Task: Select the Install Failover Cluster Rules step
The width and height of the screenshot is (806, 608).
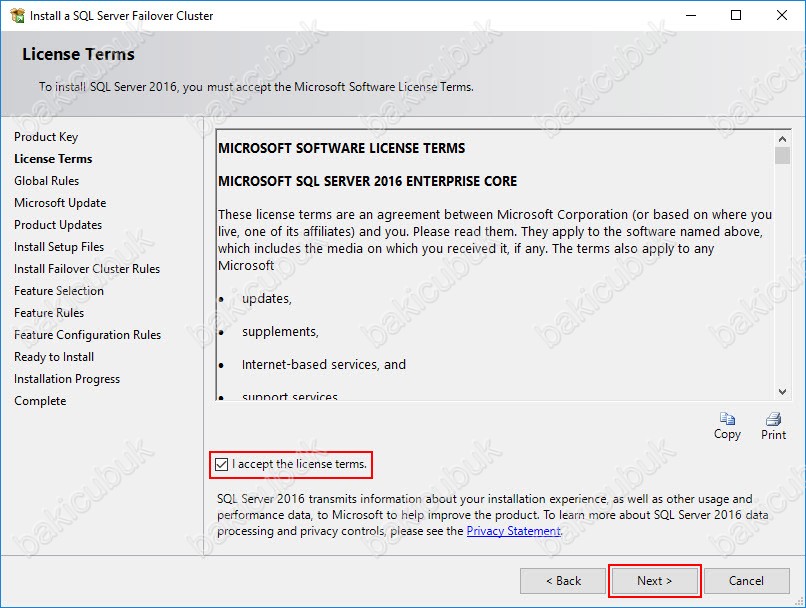Action: tap(87, 269)
